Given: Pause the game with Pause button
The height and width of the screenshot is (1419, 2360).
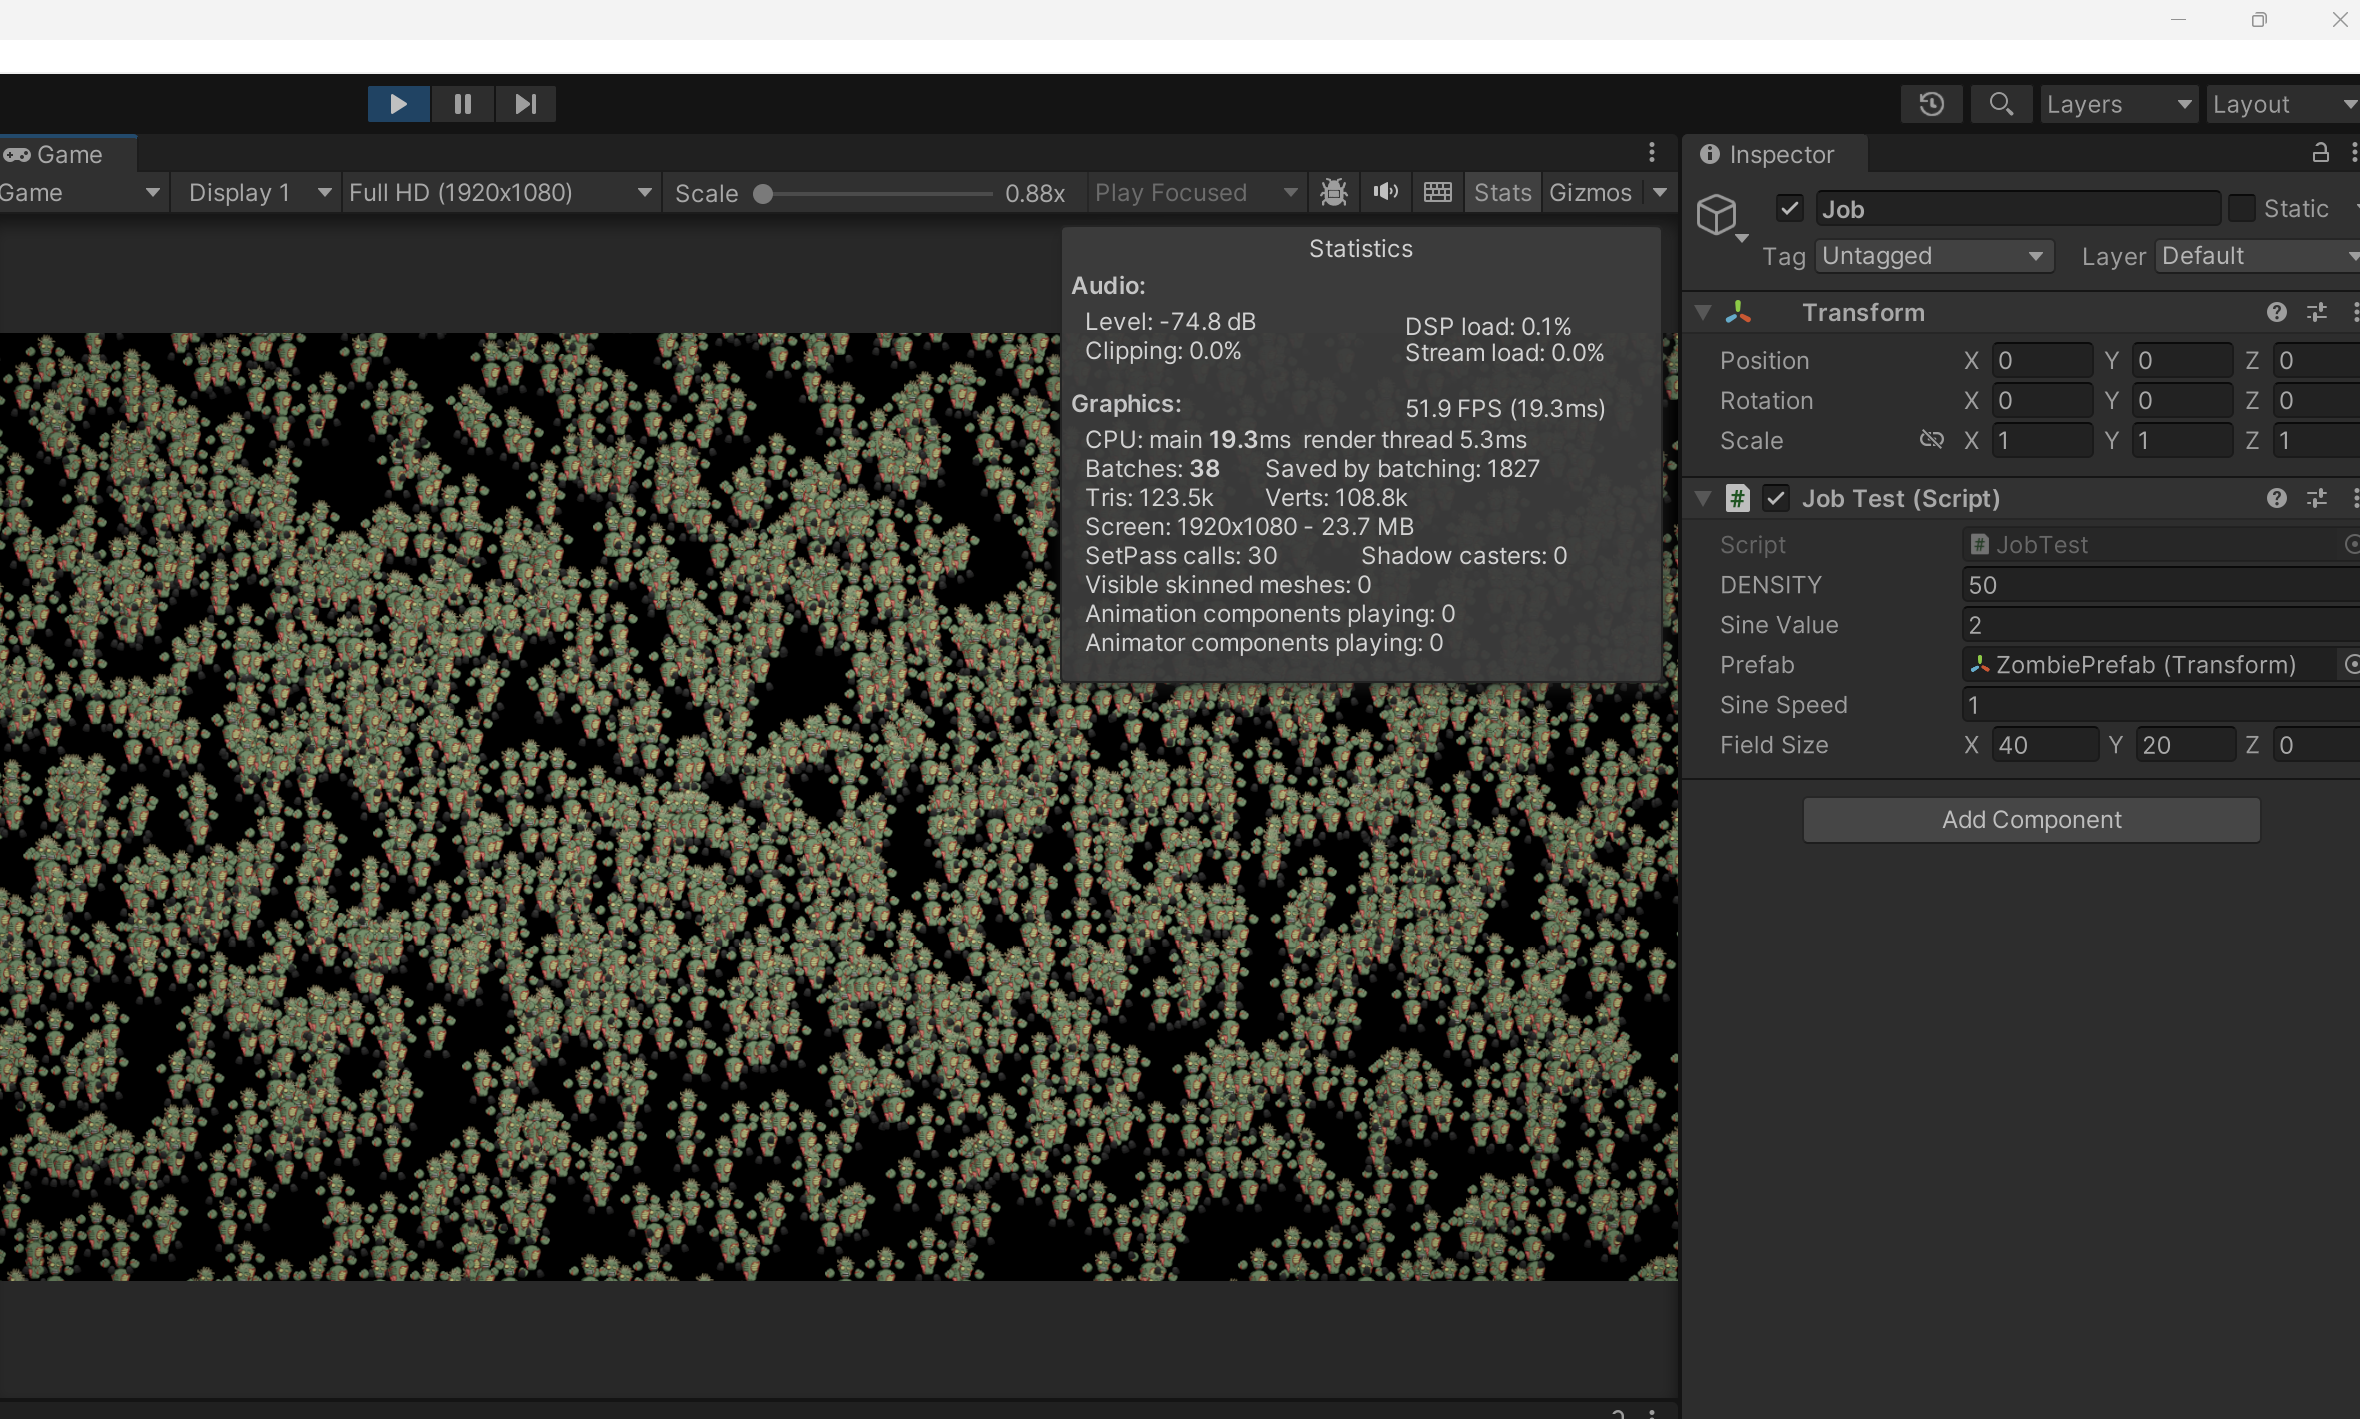Looking at the screenshot, I should pos(462,104).
